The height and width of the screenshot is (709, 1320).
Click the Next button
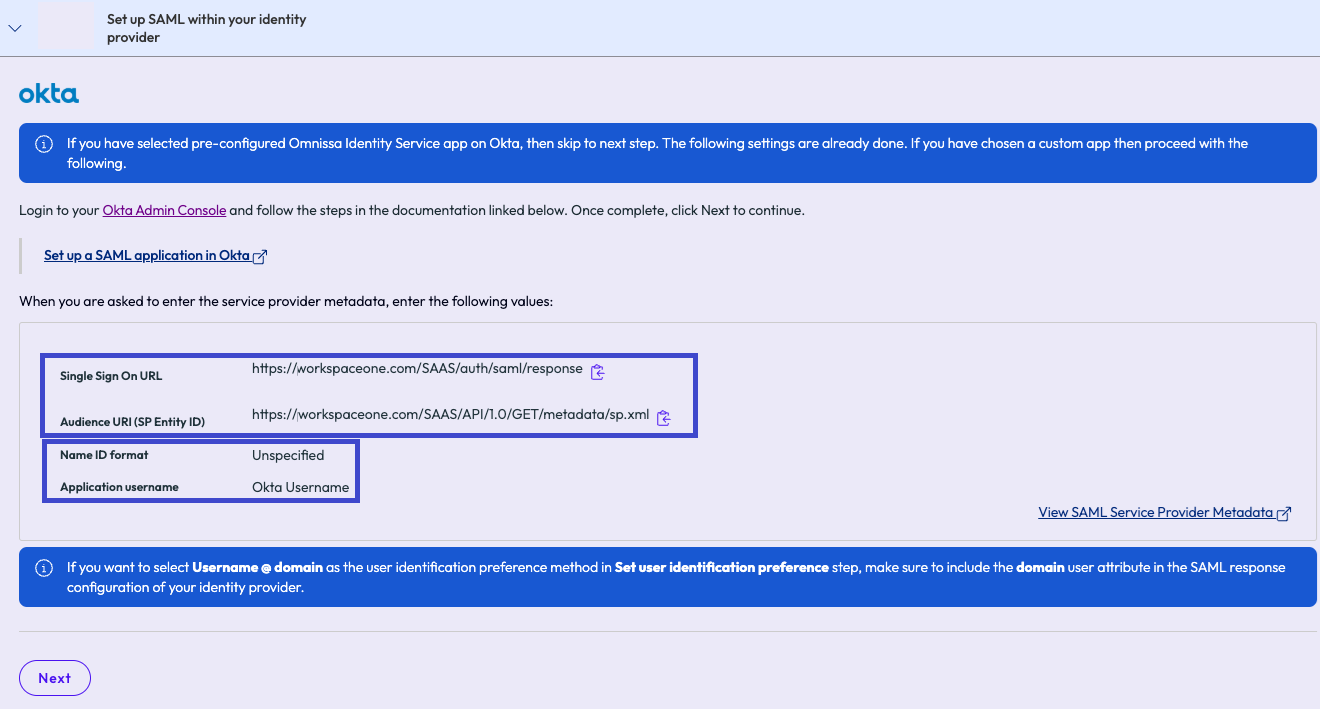pos(55,678)
